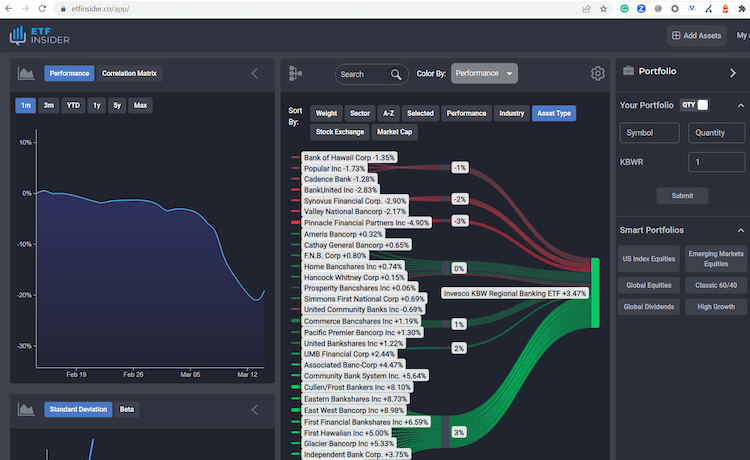
Task: Toggle the QTY switch in Your Portfolio
Action: click(695, 105)
